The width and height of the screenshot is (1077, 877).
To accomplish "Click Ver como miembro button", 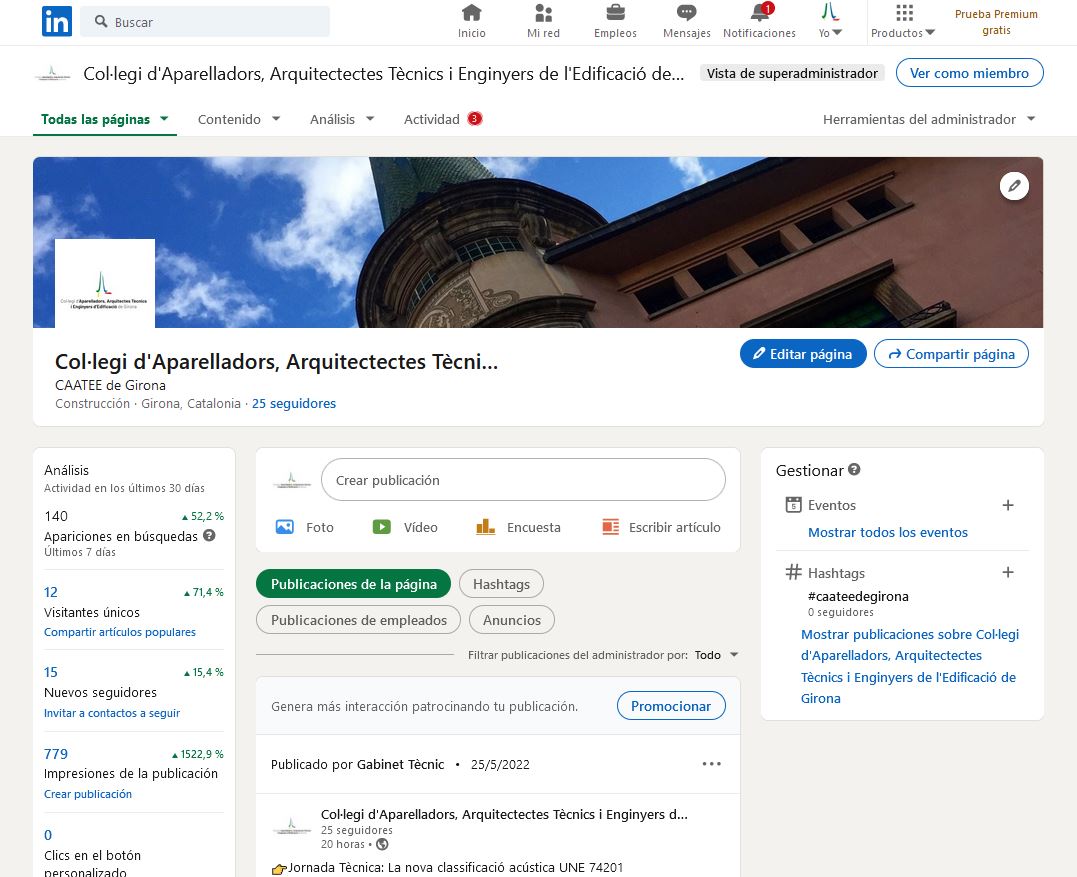I will click(x=969, y=73).
